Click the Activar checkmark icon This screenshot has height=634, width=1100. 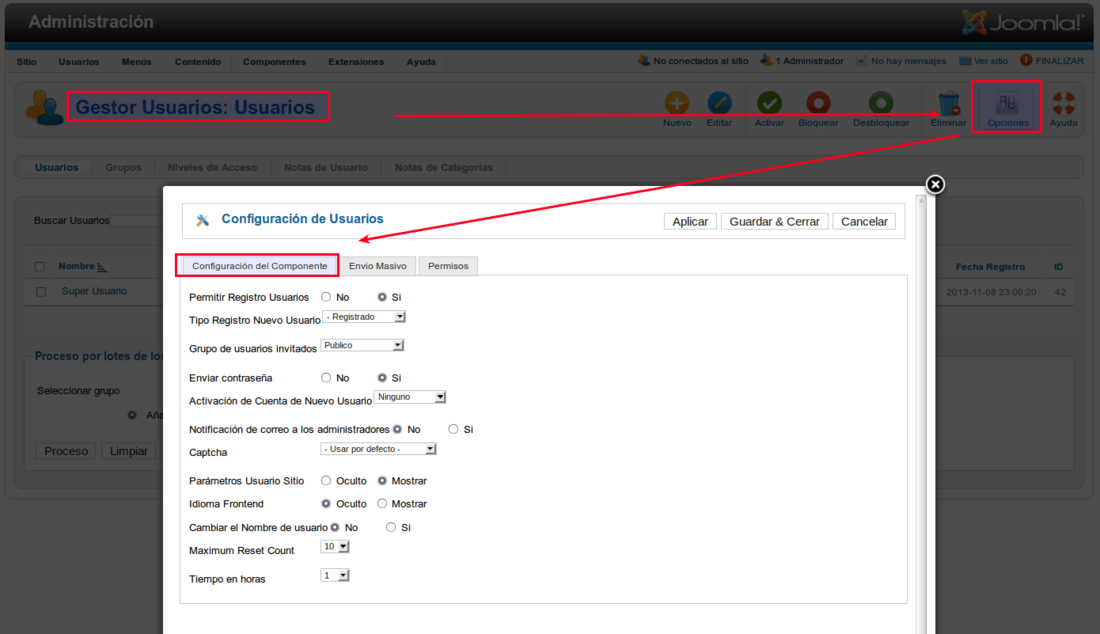769,103
